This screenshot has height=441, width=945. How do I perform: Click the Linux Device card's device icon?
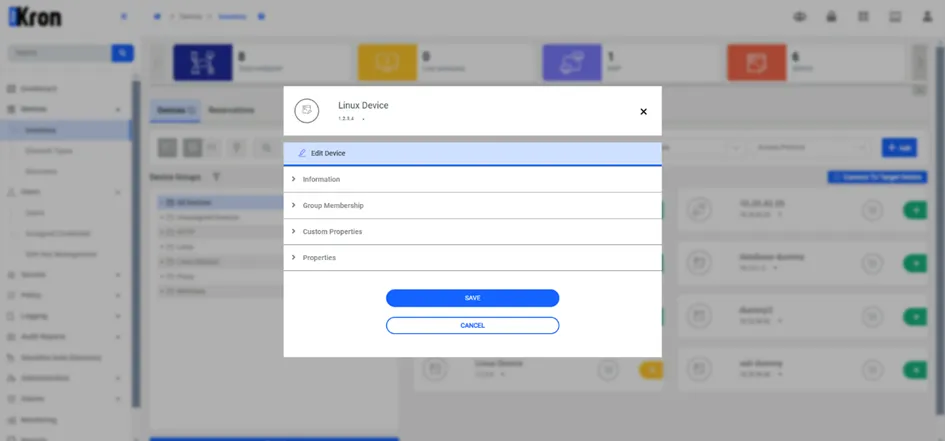(435, 369)
